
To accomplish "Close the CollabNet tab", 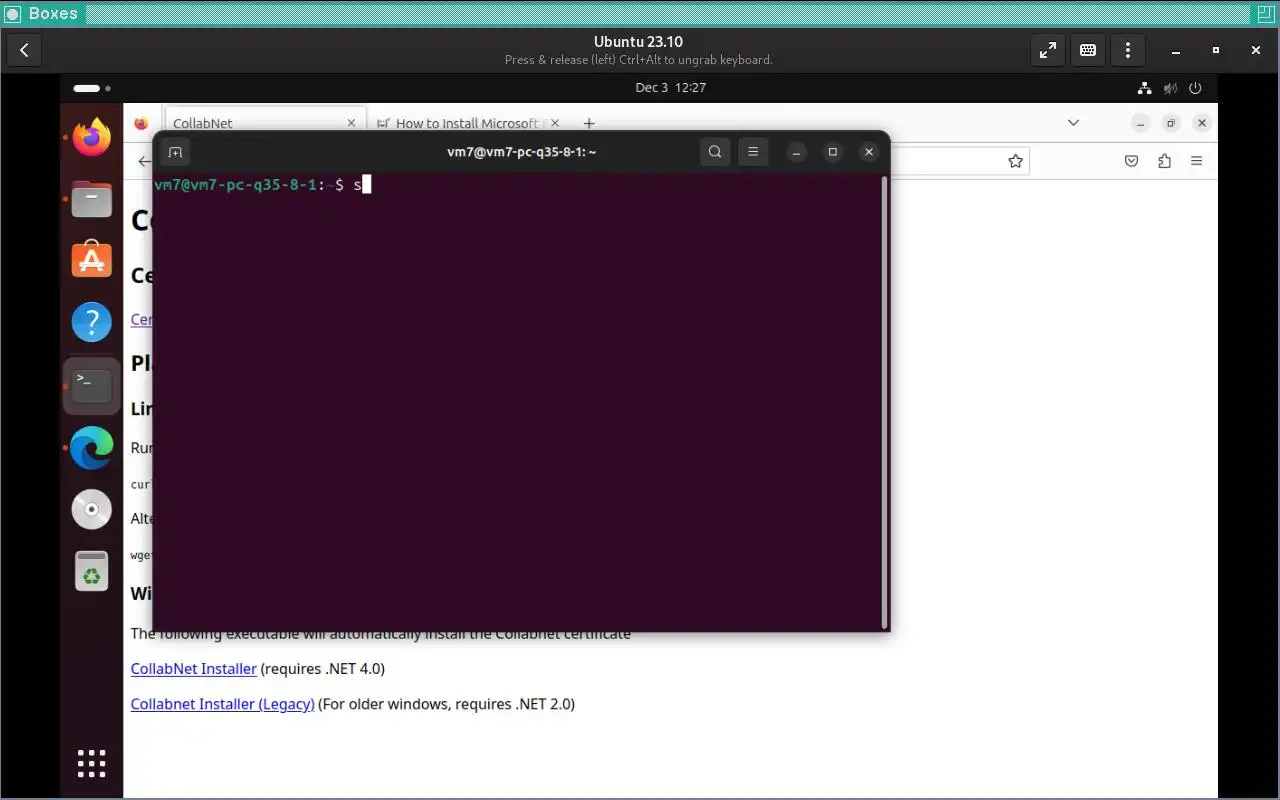I will (x=351, y=123).
